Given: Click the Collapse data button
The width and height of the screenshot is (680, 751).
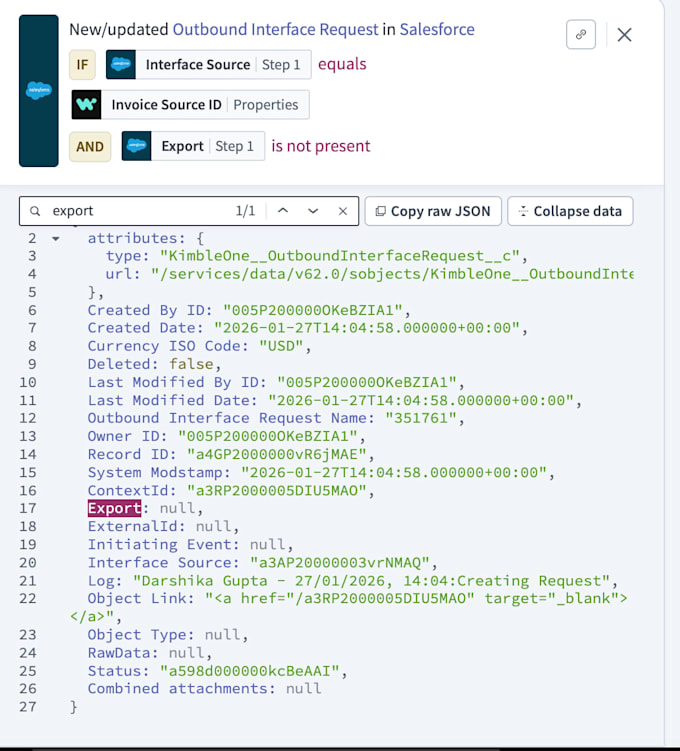Looking at the screenshot, I should [x=570, y=211].
